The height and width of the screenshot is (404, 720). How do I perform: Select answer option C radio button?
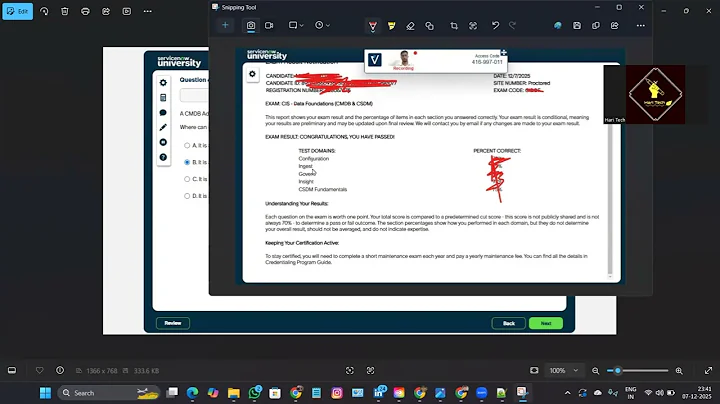coord(187,179)
